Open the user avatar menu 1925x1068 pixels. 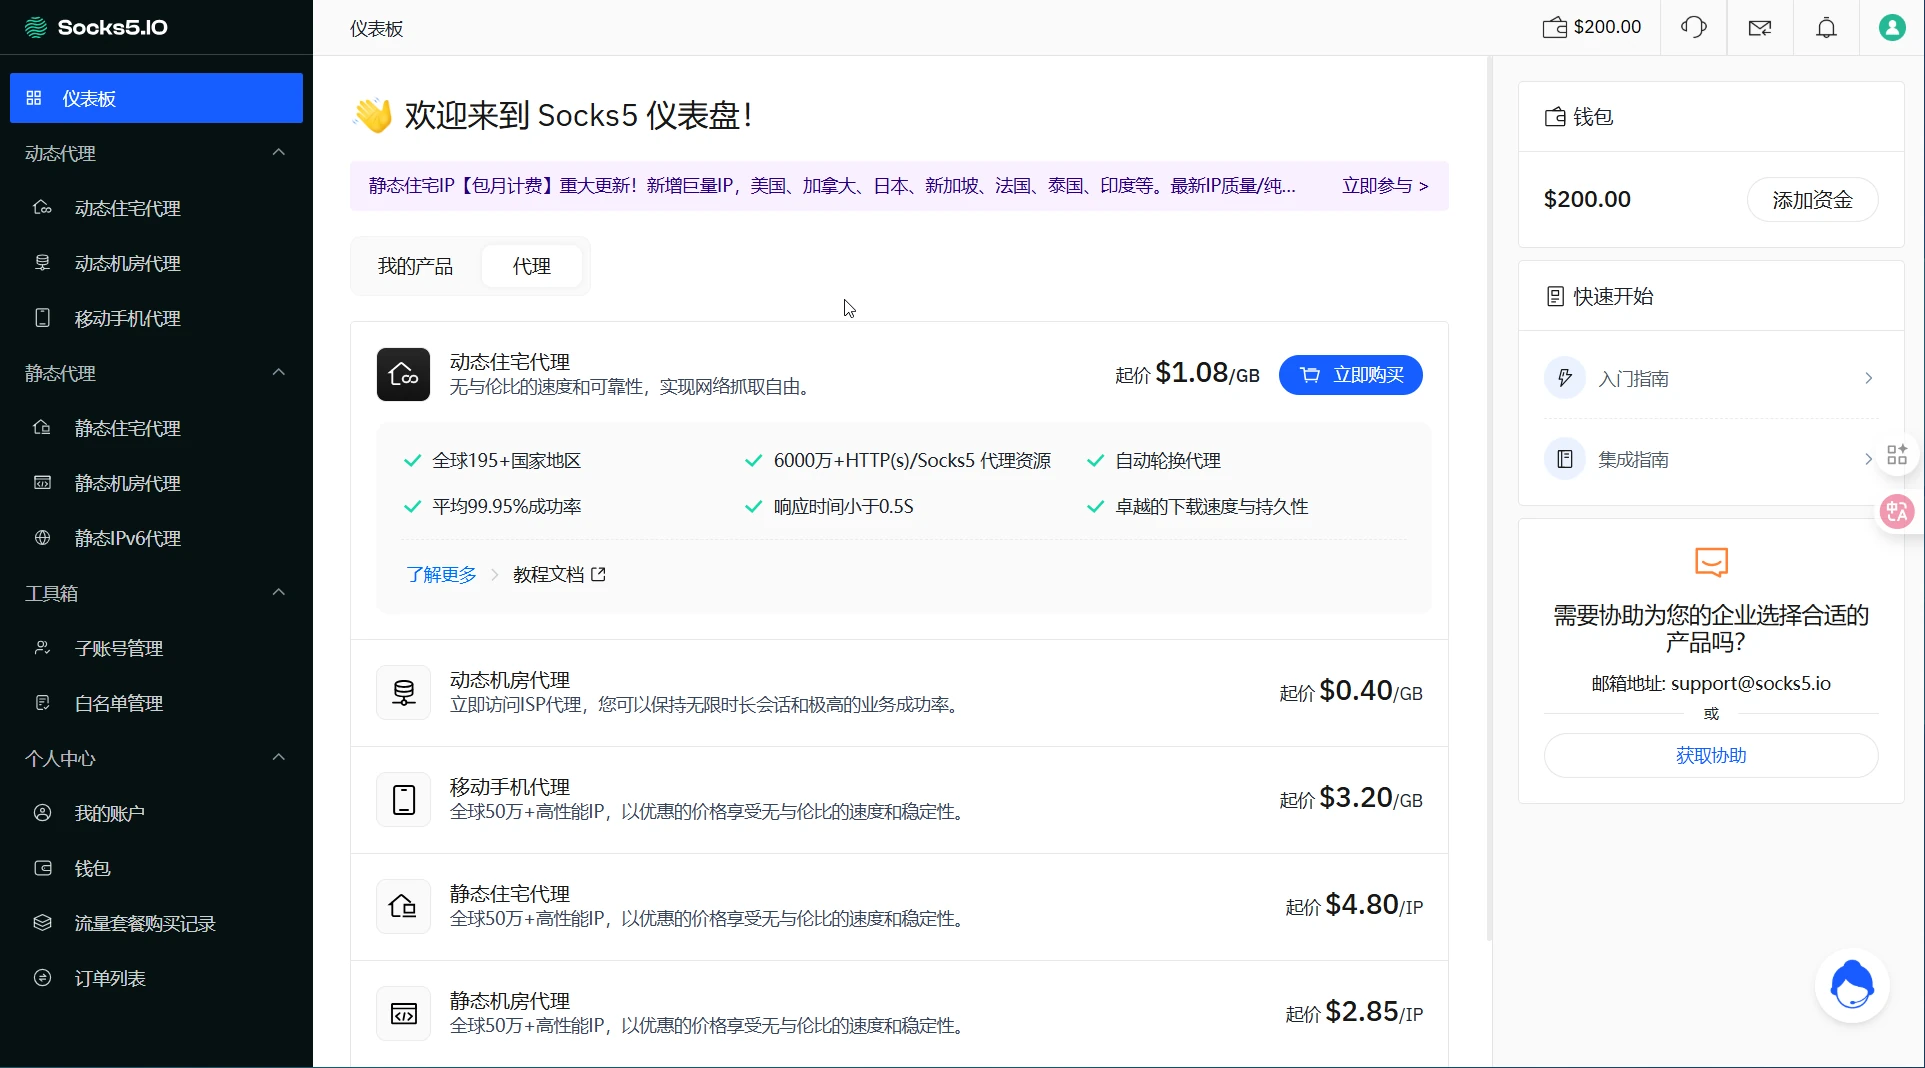pos(1892,27)
